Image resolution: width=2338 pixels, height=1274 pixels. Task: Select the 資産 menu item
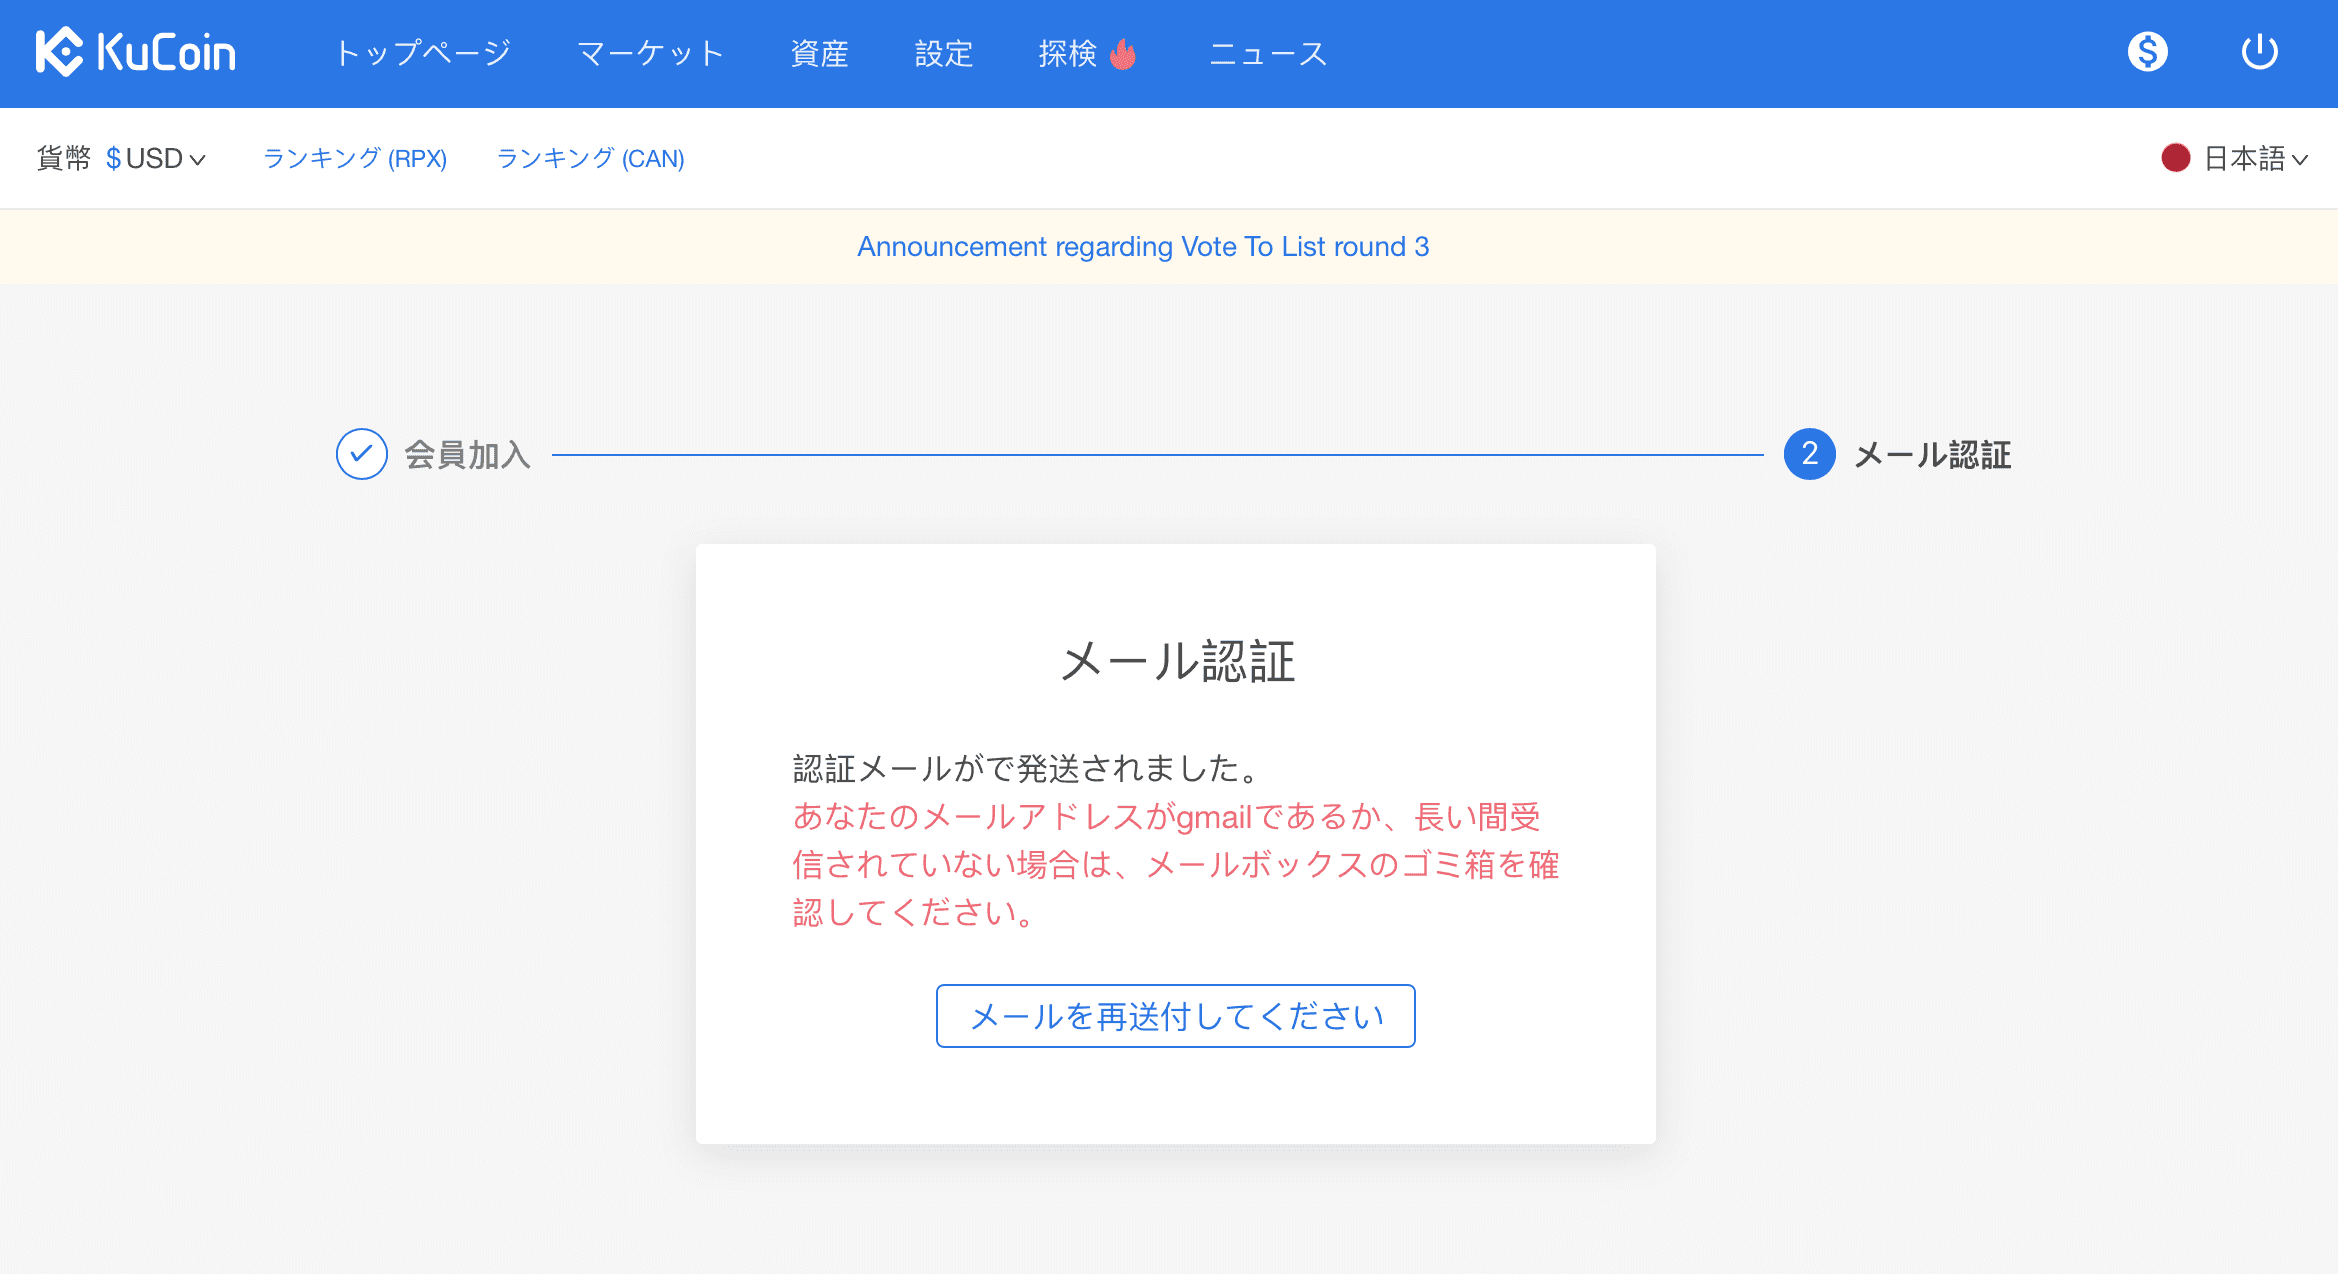pos(819,53)
